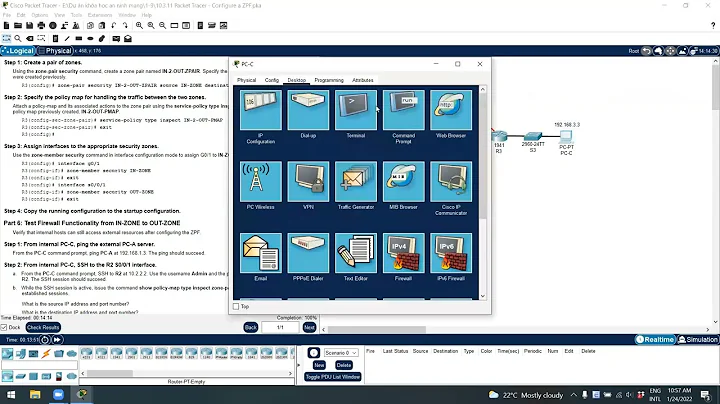Open File Explorer from the taskbar

click(x=35, y=394)
